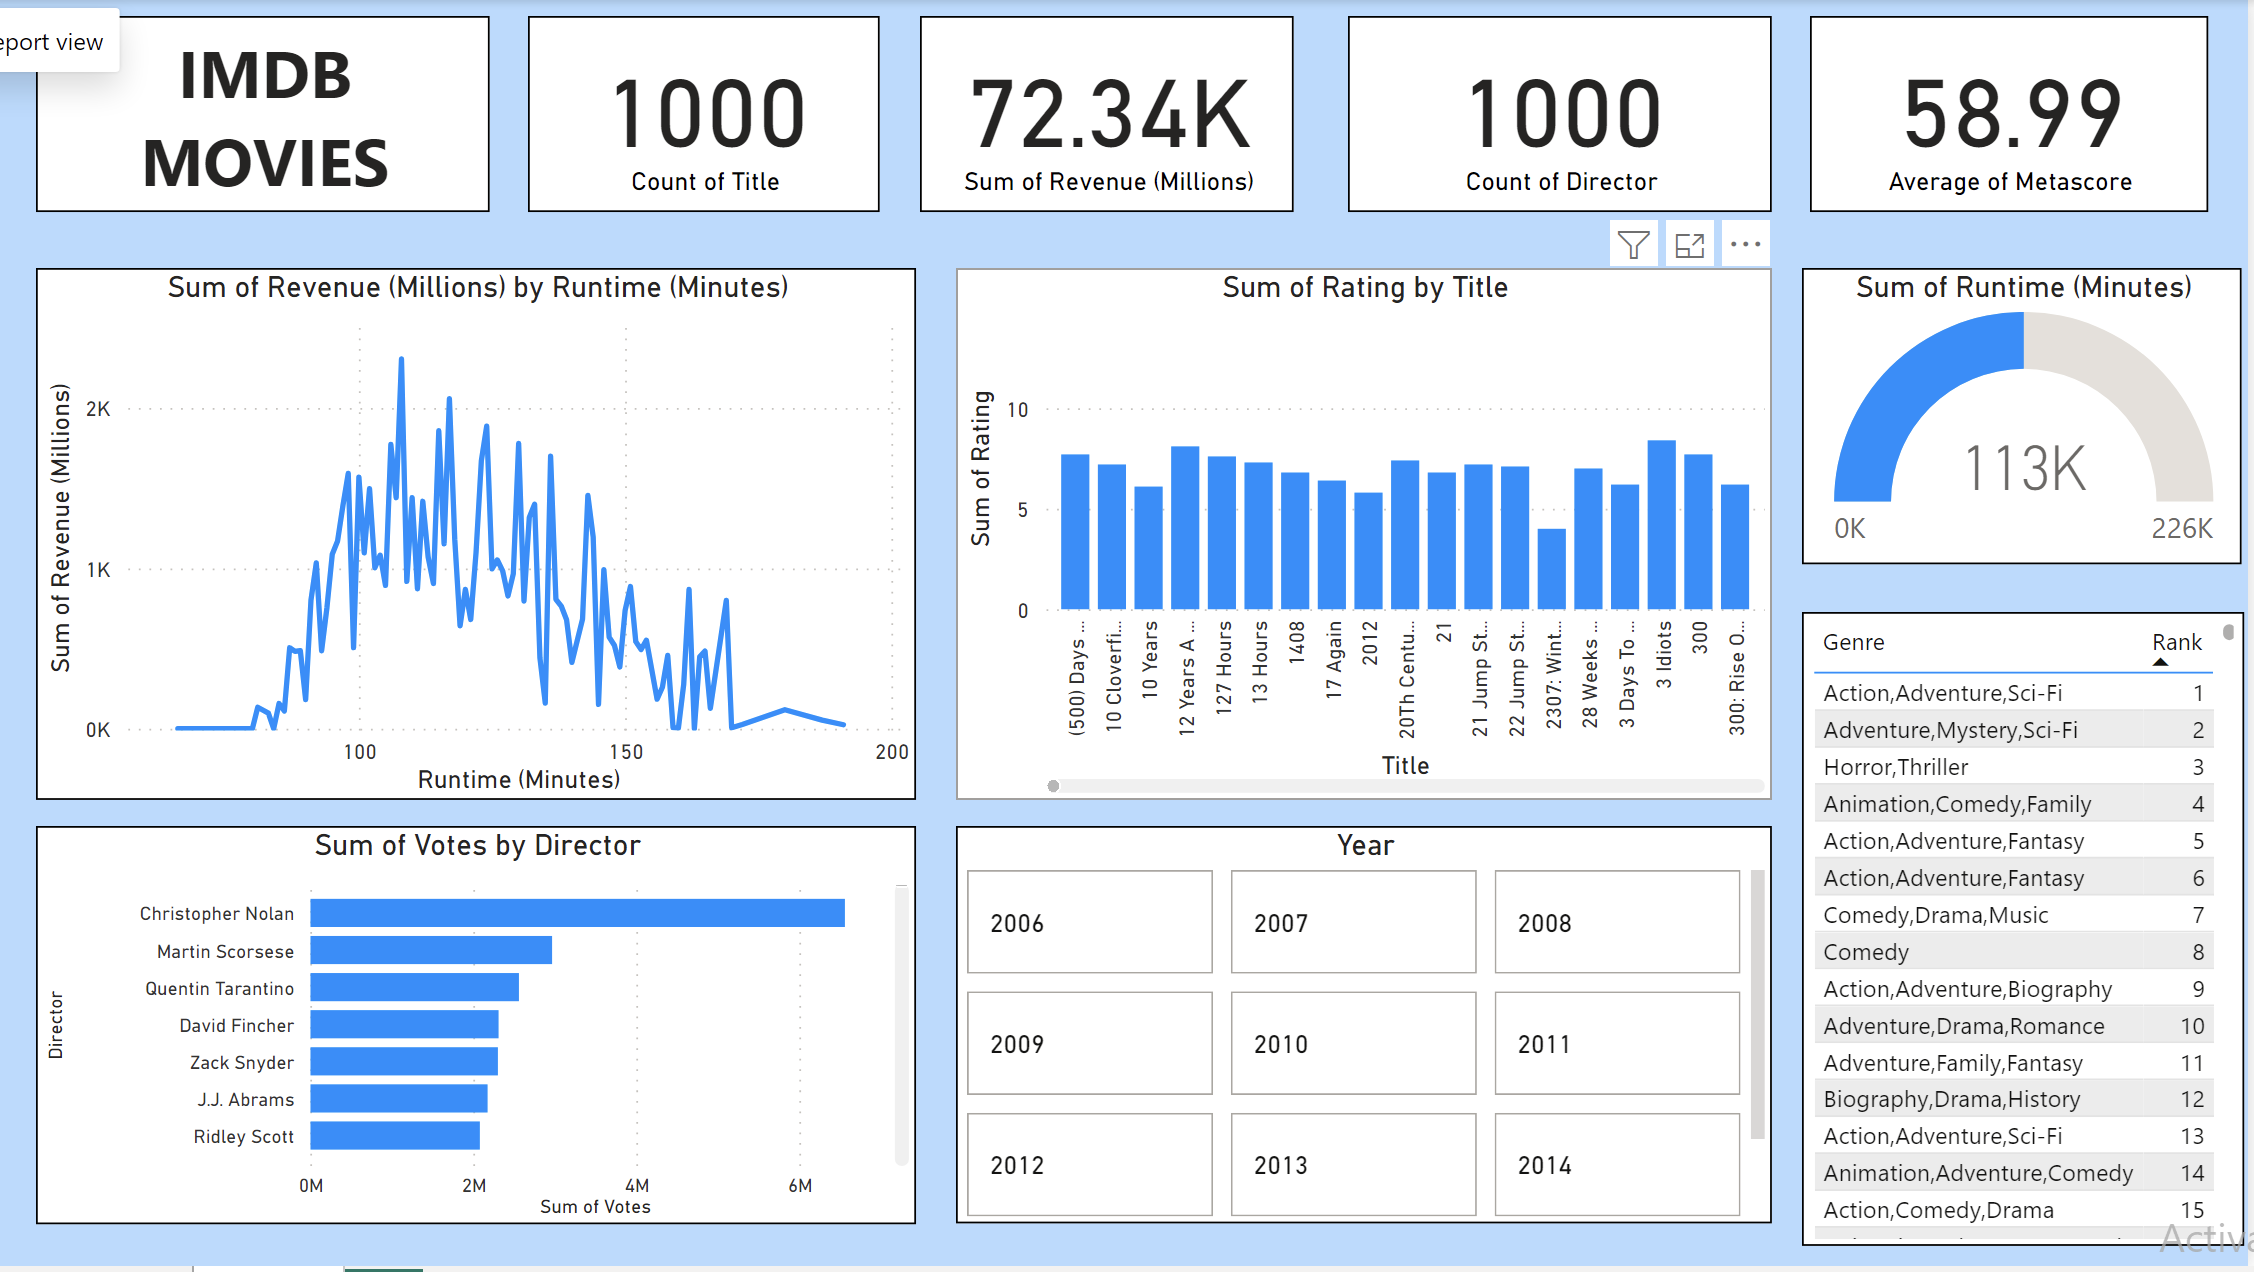Select the 2014 year slicer tile
Image resolution: width=2254 pixels, height=1272 pixels.
tap(1616, 1164)
